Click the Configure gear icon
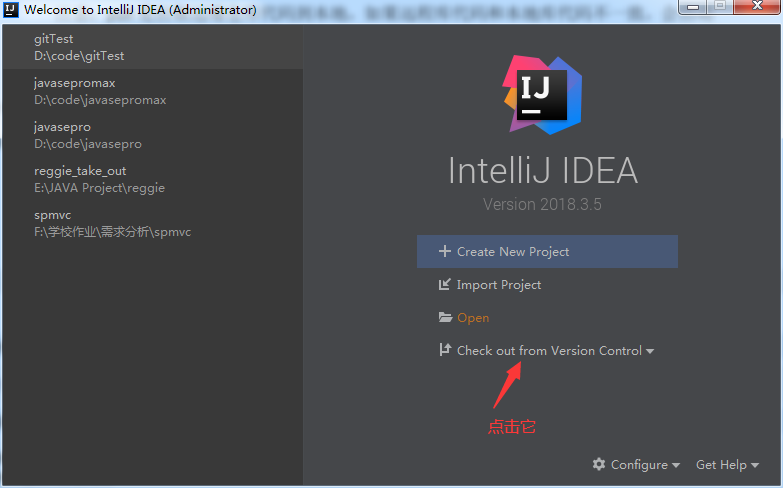Viewport: 783px width, 488px height. click(599, 464)
